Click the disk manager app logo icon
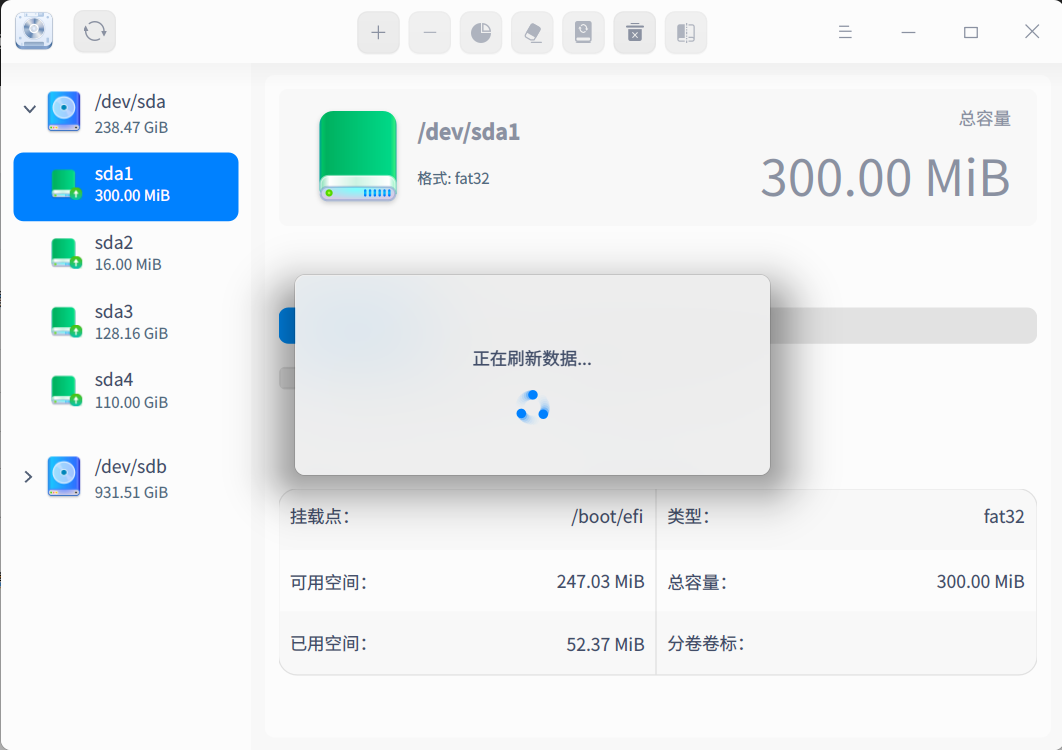The image size is (1062, 750). pos(33,31)
